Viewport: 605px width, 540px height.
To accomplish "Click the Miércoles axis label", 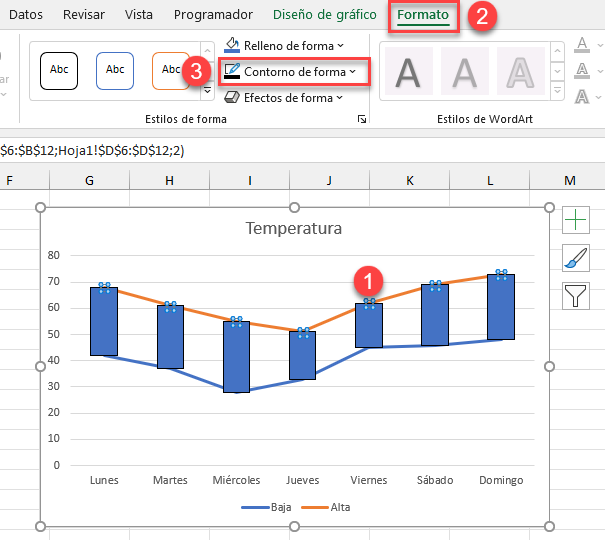I will coord(236,480).
